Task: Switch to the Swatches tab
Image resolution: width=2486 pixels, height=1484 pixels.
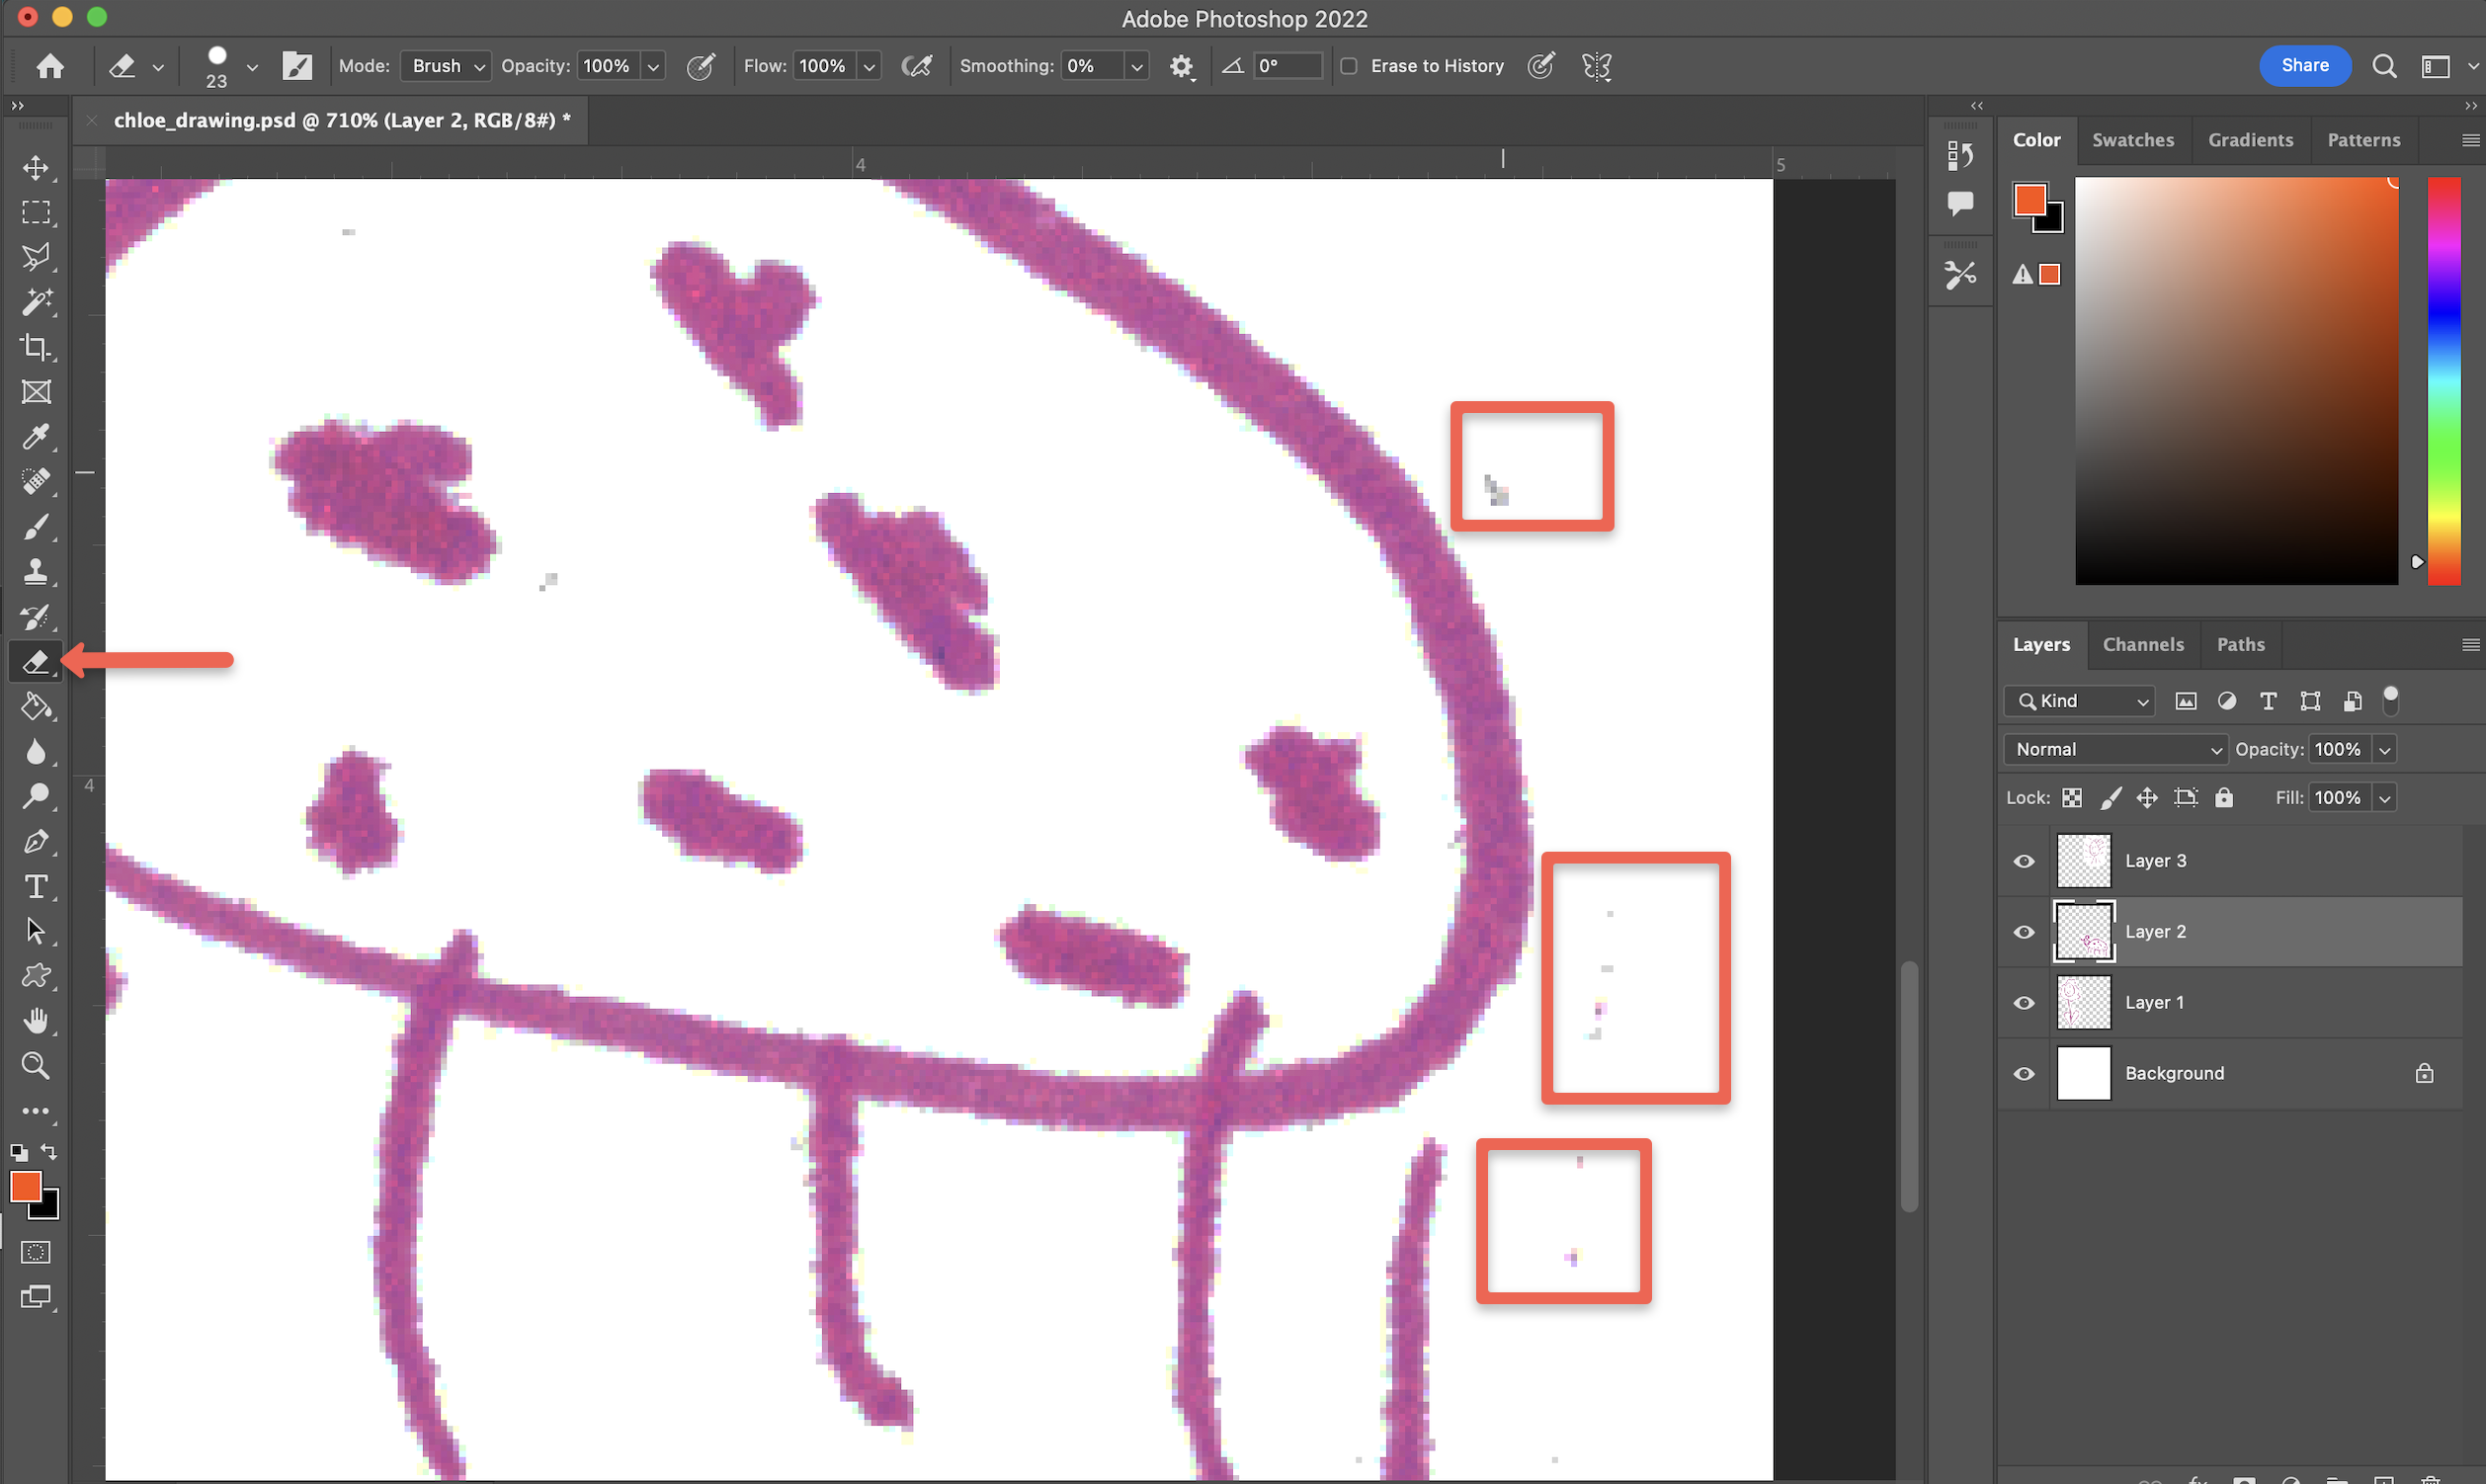Action: pos(2133,140)
